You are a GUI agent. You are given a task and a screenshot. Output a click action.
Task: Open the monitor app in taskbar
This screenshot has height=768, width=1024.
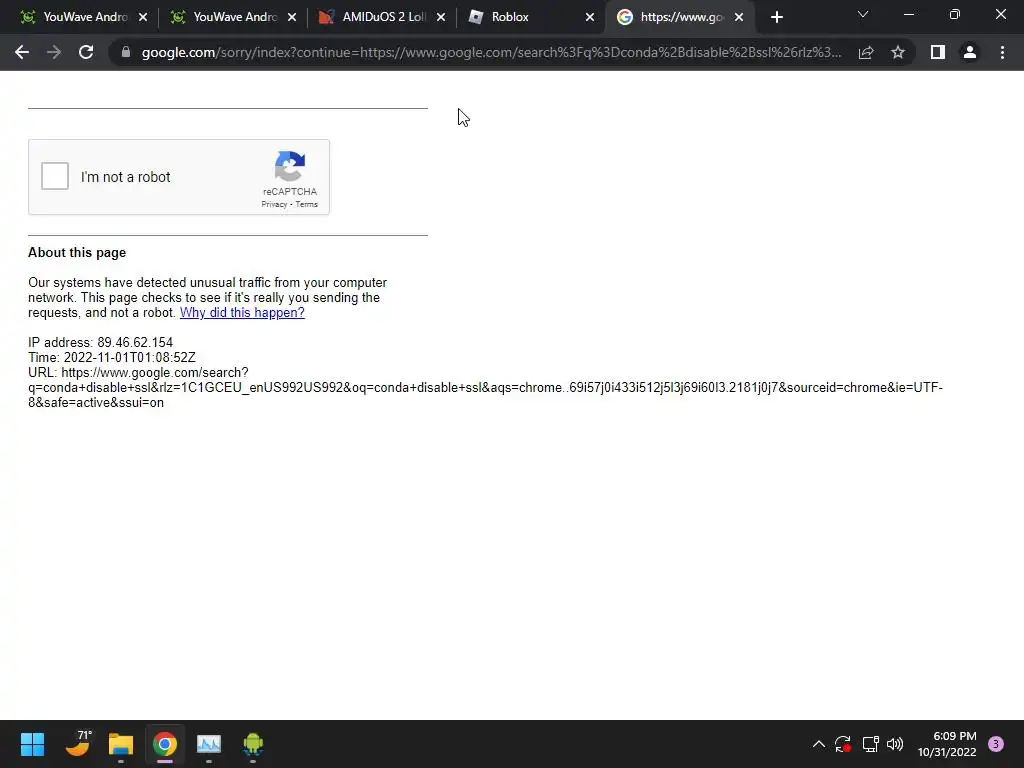pos(209,744)
